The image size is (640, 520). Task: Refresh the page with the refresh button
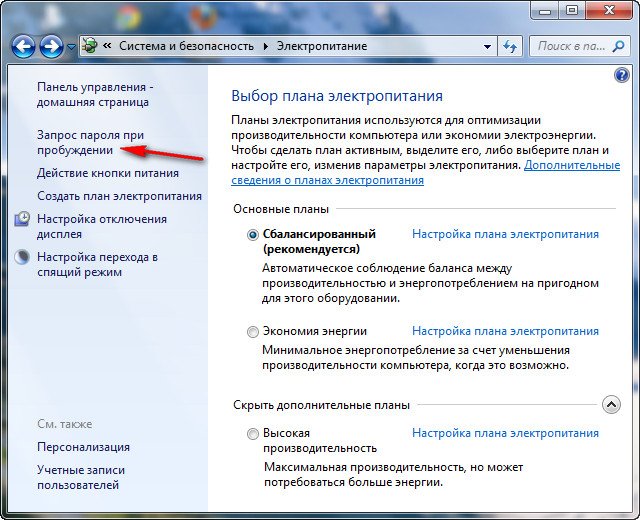tap(510, 46)
